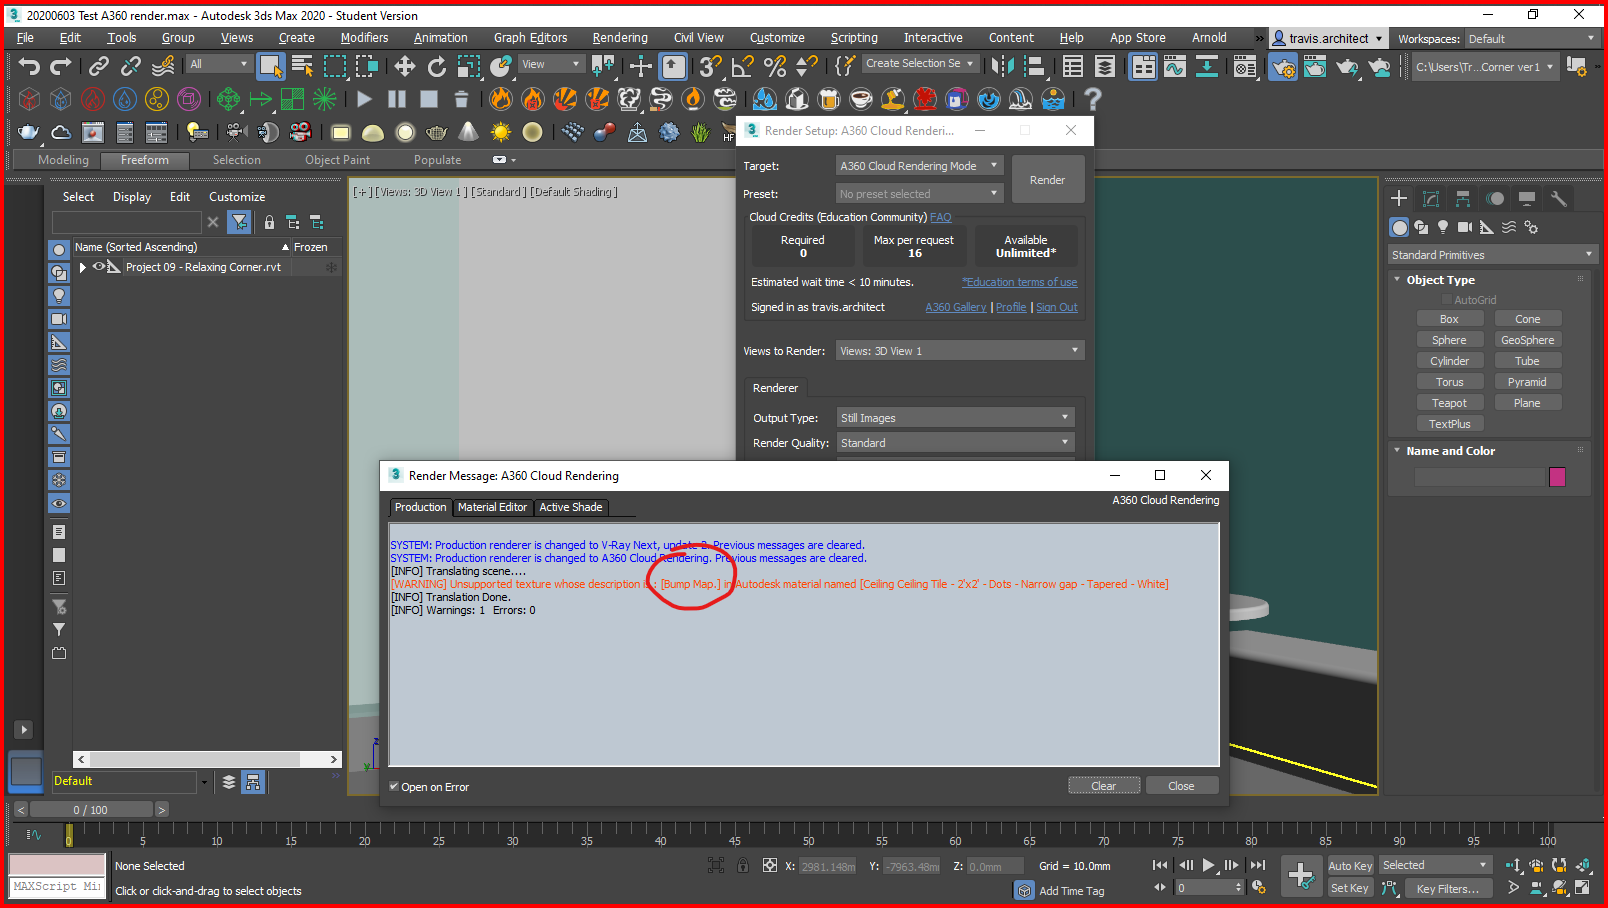Screen dimensions: 1608x908
Task: Click the X coordinate input field
Action: coord(827,866)
